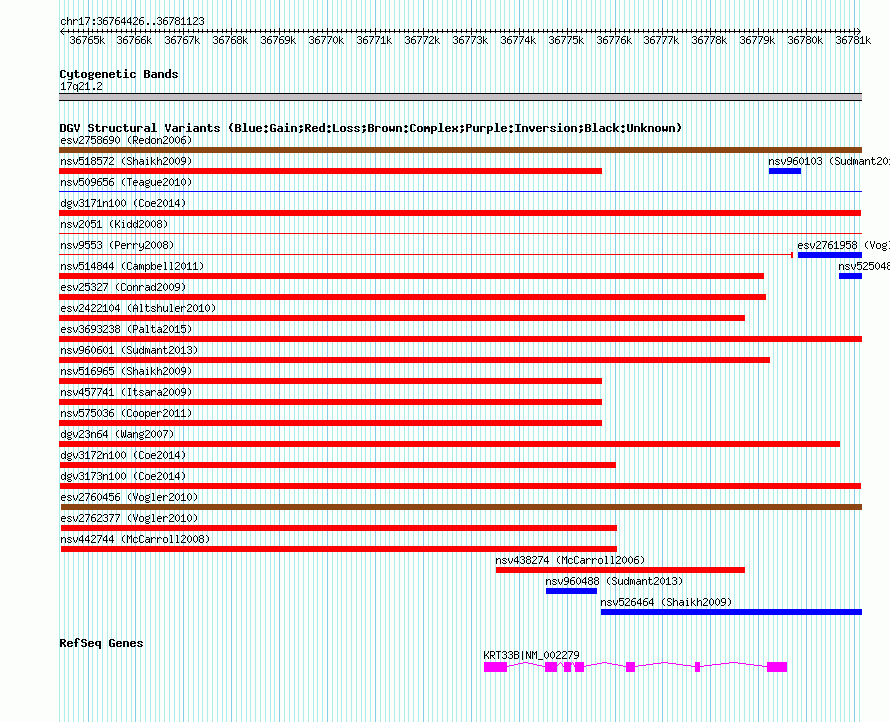Open the Cytogenetic Bands track heading
The image size is (890, 722).
coord(119,74)
